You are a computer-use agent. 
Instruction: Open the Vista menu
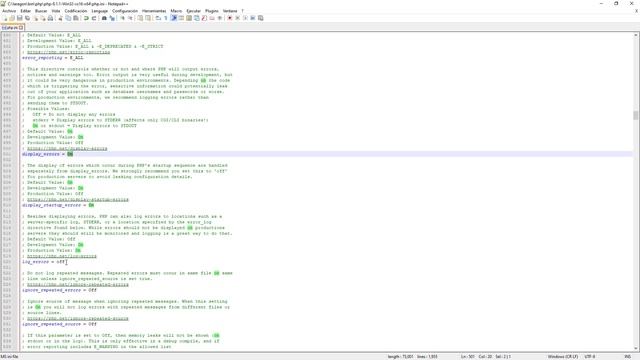coord(56,11)
